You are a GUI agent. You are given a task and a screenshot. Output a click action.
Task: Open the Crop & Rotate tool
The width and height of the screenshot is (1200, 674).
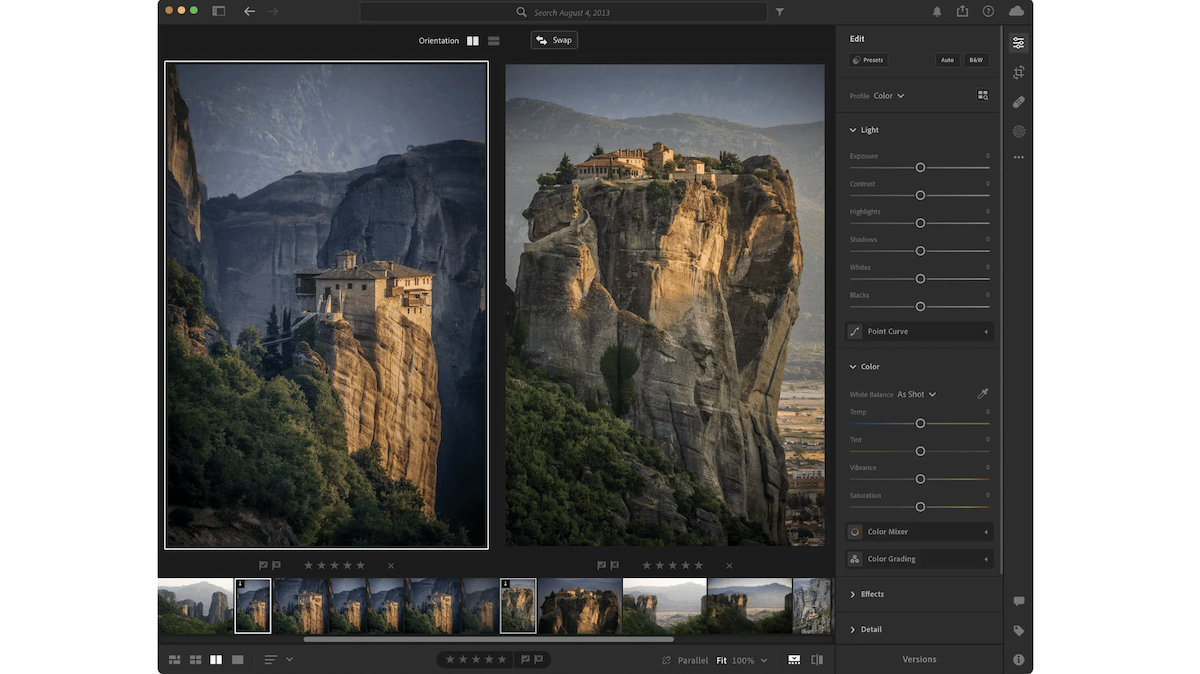1018,73
